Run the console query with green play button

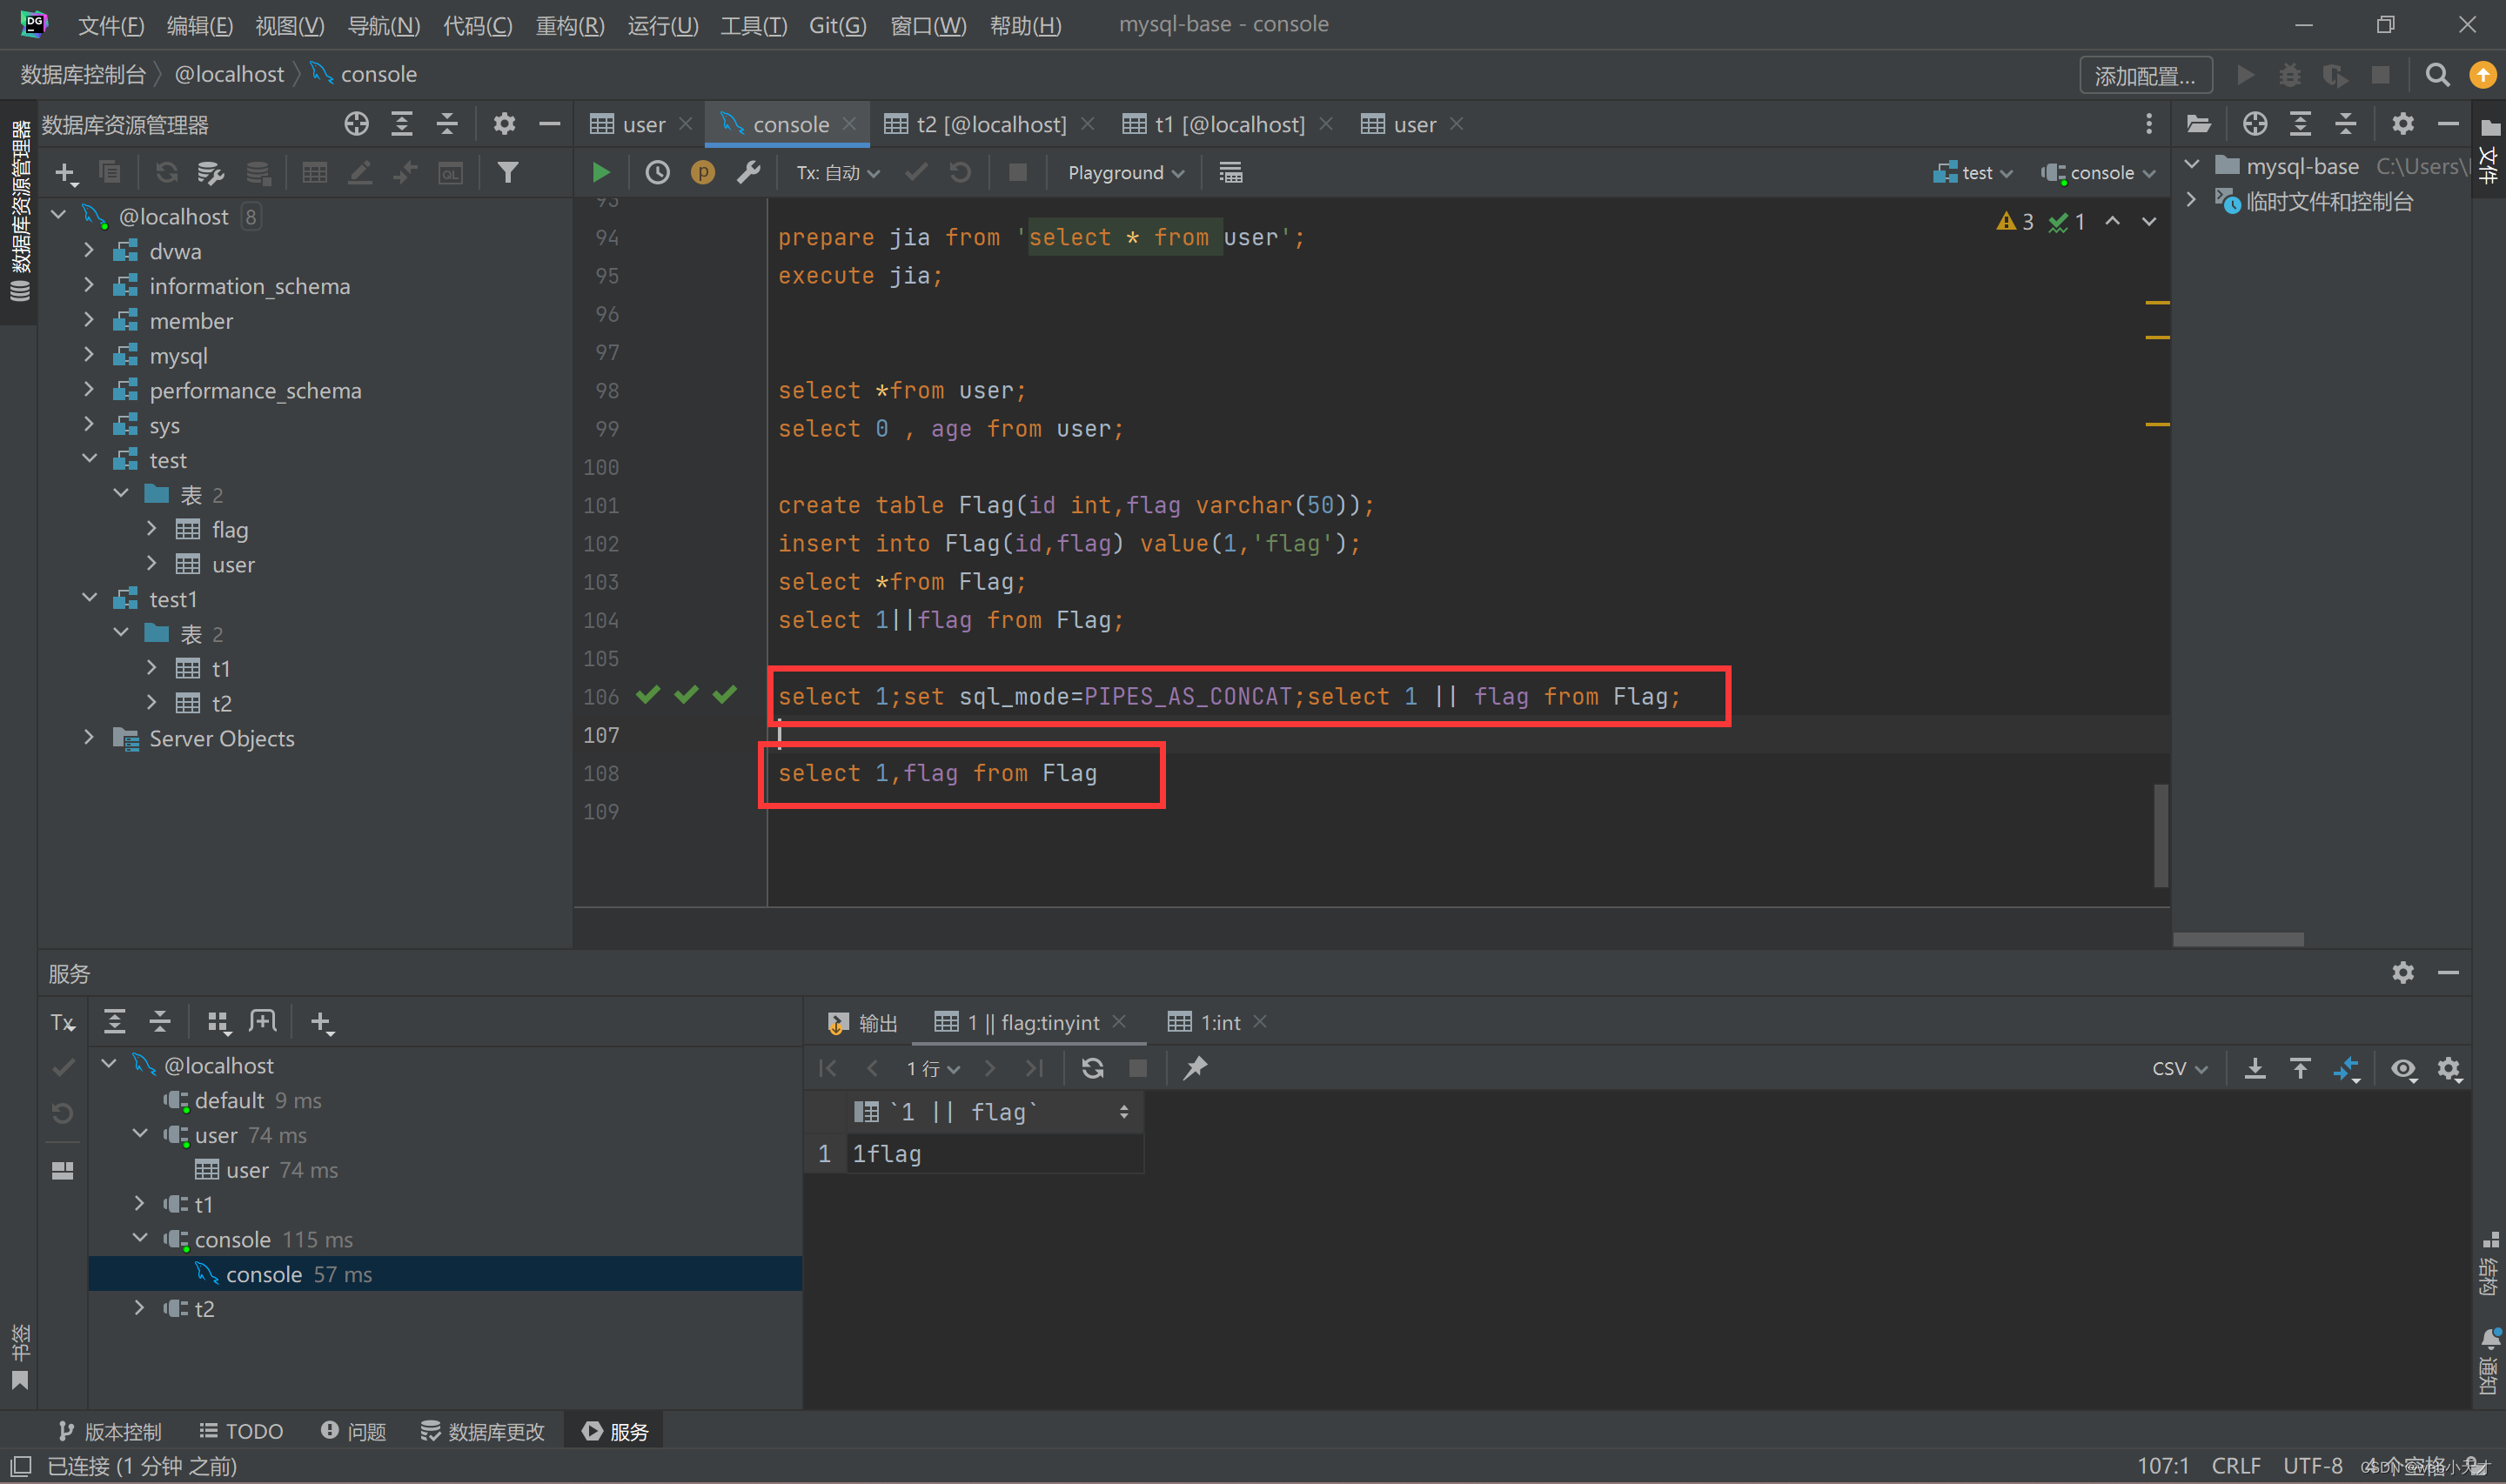[x=600, y=172]
